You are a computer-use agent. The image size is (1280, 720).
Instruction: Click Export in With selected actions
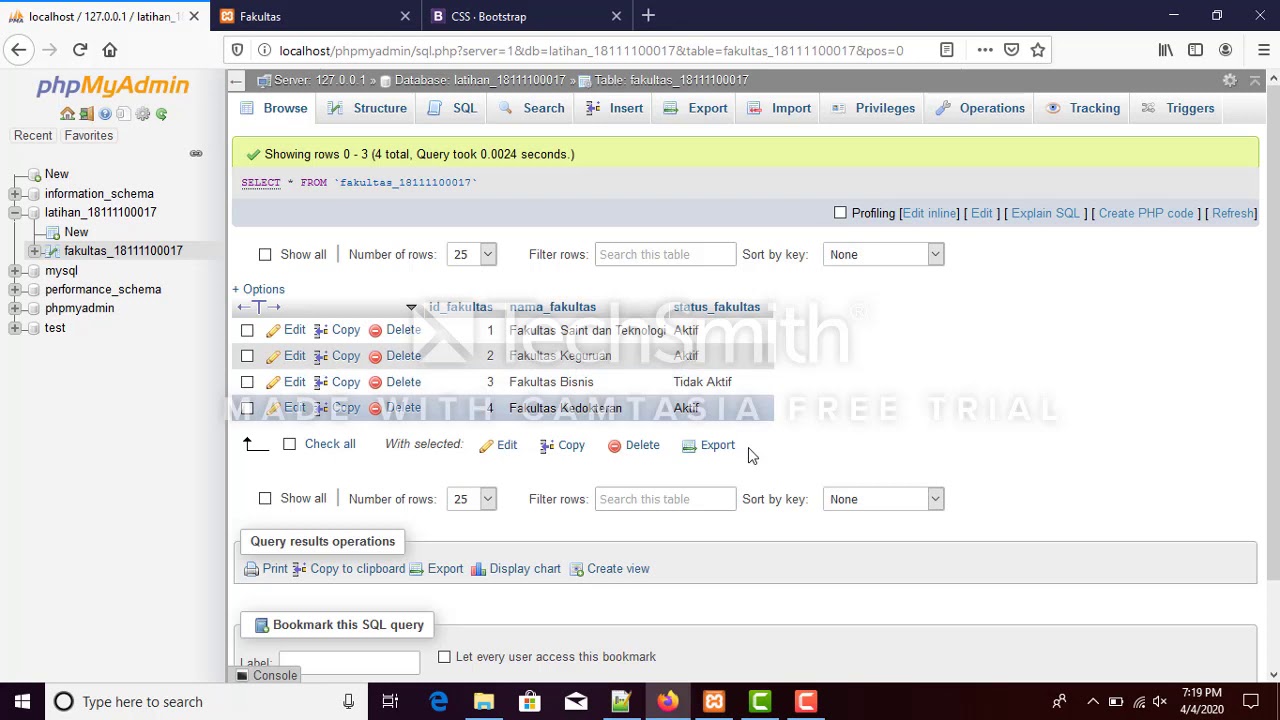(x=708, y=445)
